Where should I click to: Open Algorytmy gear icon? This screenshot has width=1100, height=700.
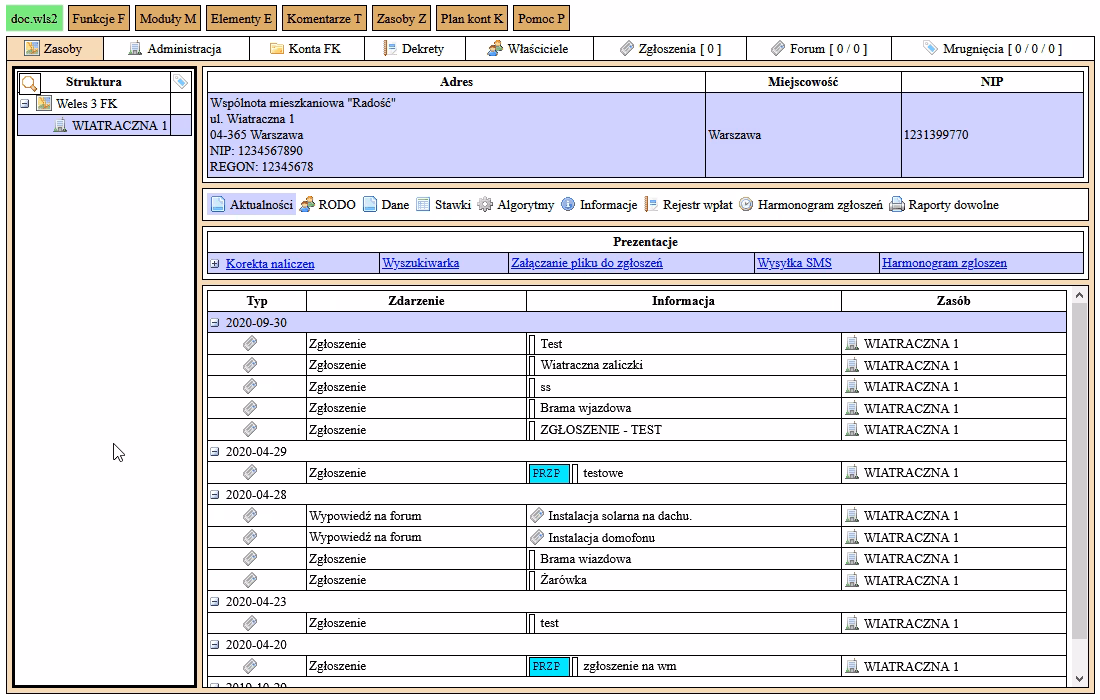point(485,205)
